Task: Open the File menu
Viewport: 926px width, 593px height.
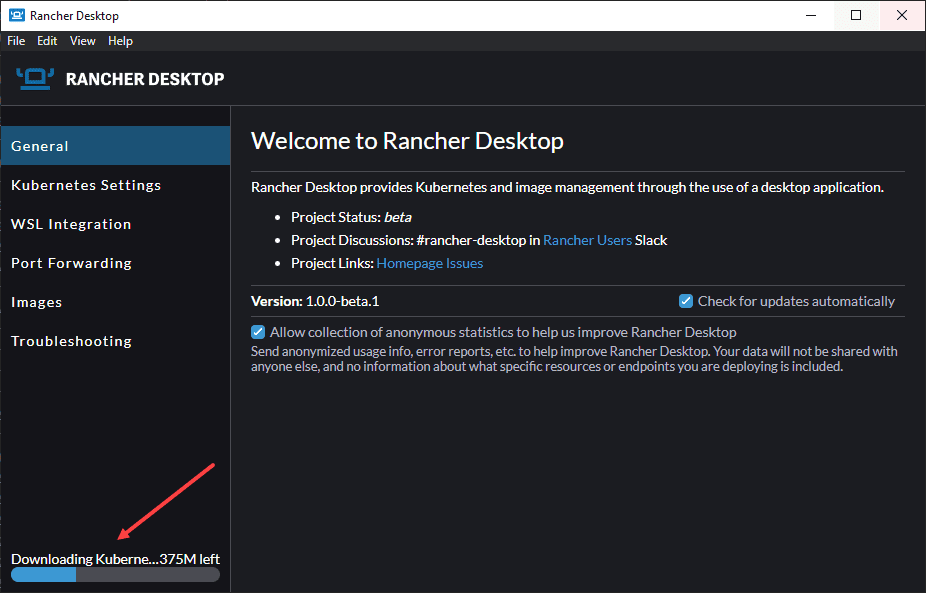Action: click(16, 41)
